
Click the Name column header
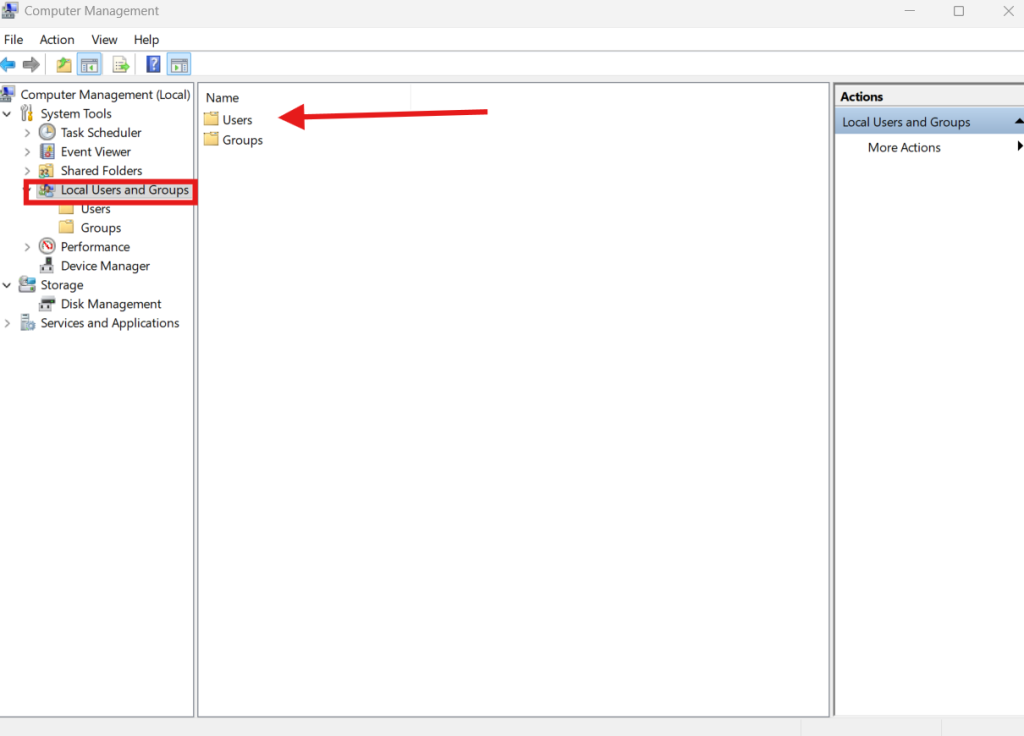[x=221, y=97]
